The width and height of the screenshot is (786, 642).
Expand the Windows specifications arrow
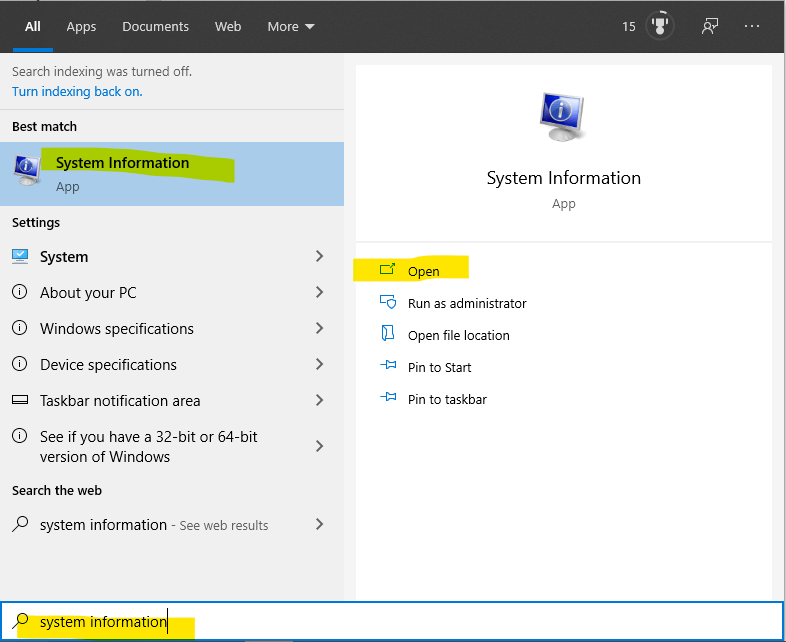coord(319,328)
